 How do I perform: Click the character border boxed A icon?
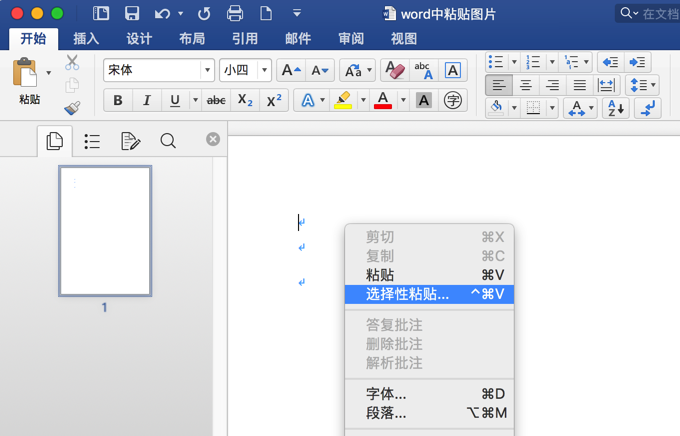coord(453,70)
